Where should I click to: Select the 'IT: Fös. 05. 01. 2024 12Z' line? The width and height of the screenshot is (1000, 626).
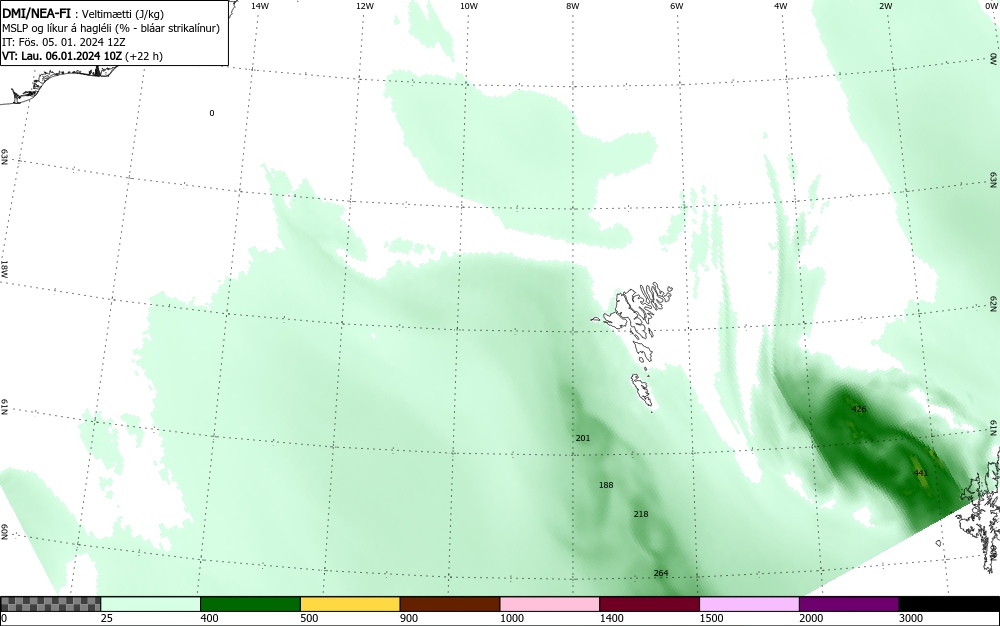(x=64, y=42)
